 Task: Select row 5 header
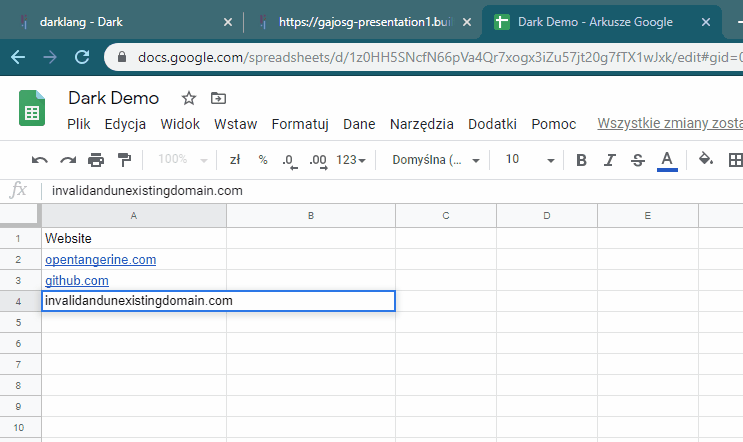(x=18, y=322)
